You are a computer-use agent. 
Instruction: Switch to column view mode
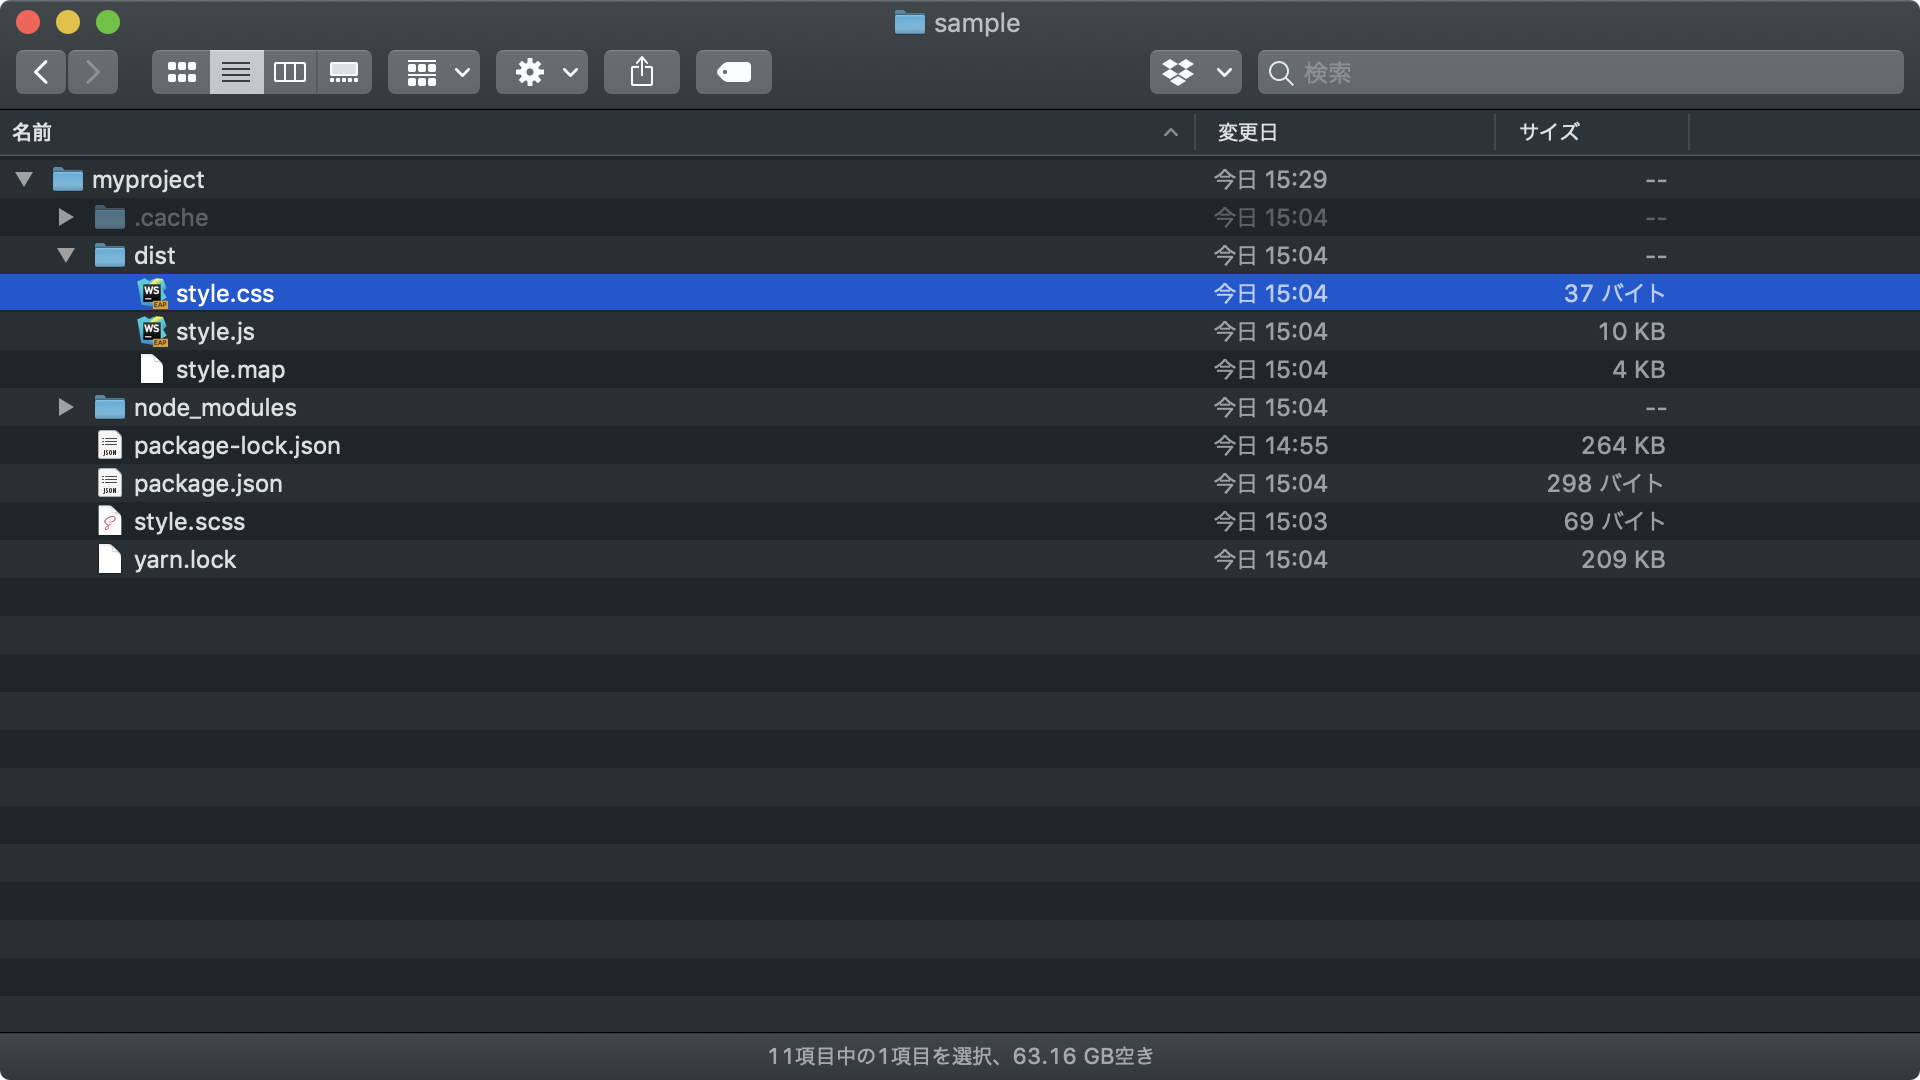tap(290, 72)
